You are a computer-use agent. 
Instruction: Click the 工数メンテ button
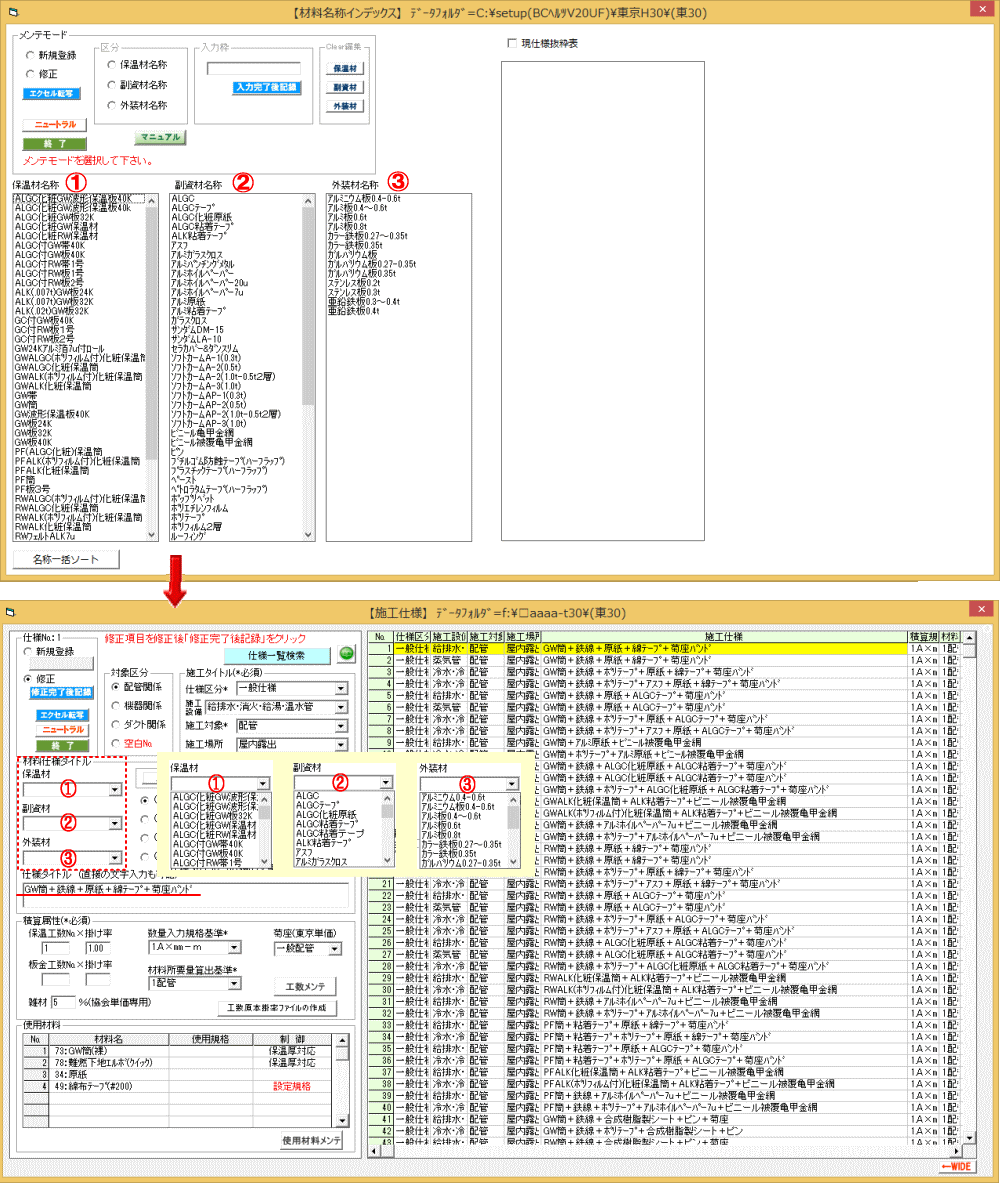305,987
